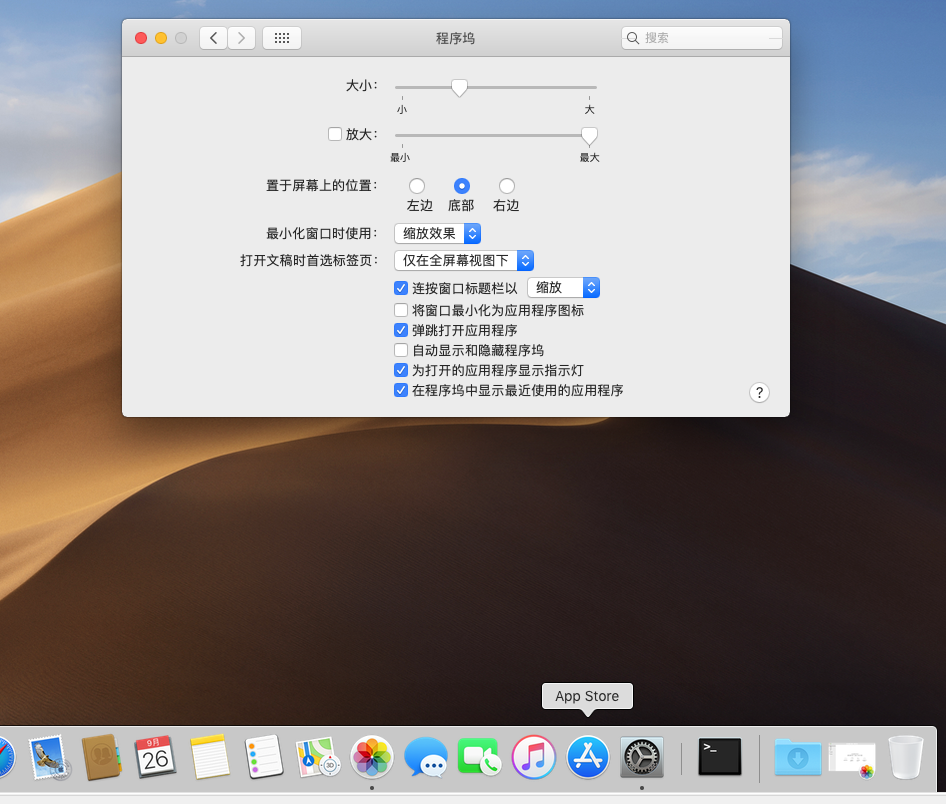Screen dimensions: 946x804
Task: Open iTunes from the Dock
Action: coord(533,757)
